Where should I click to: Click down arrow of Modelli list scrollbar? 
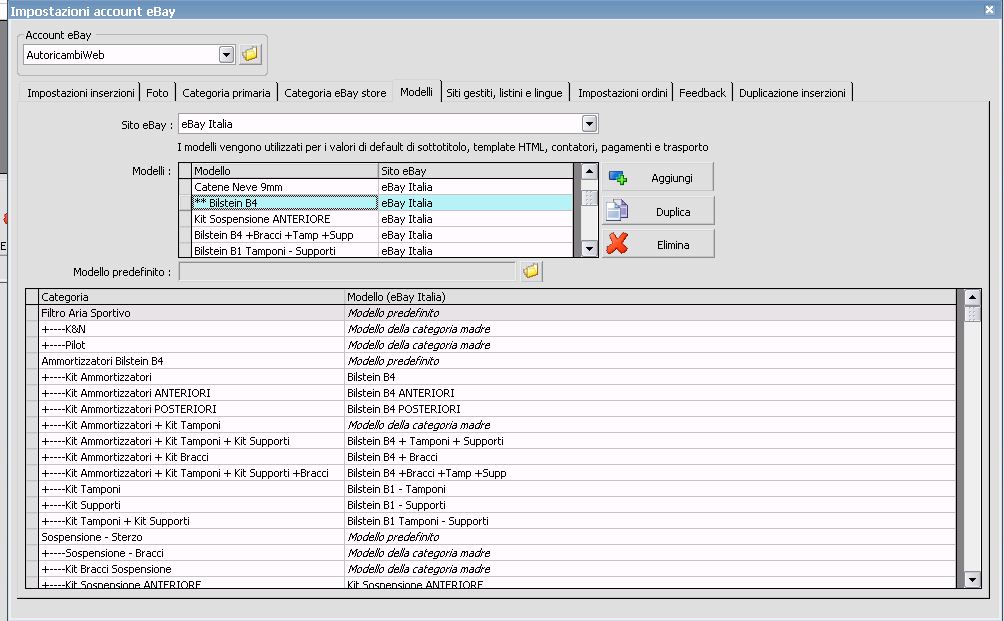point(589,248)
